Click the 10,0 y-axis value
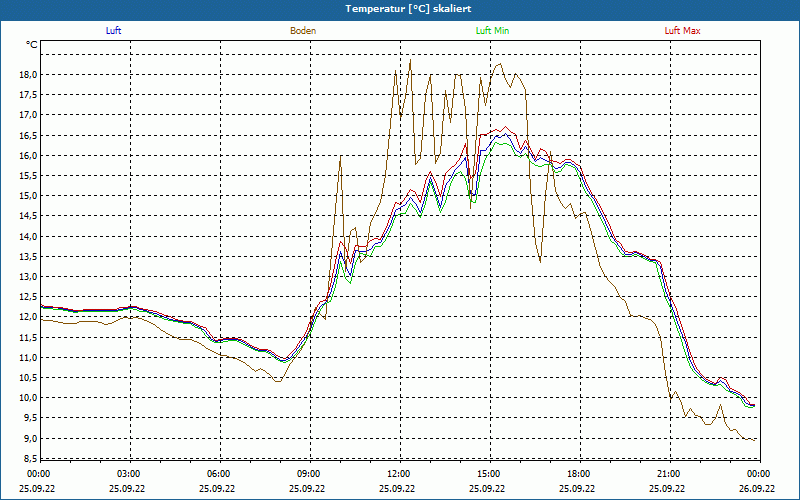This screenshot has height=500, width=800. 29,397
